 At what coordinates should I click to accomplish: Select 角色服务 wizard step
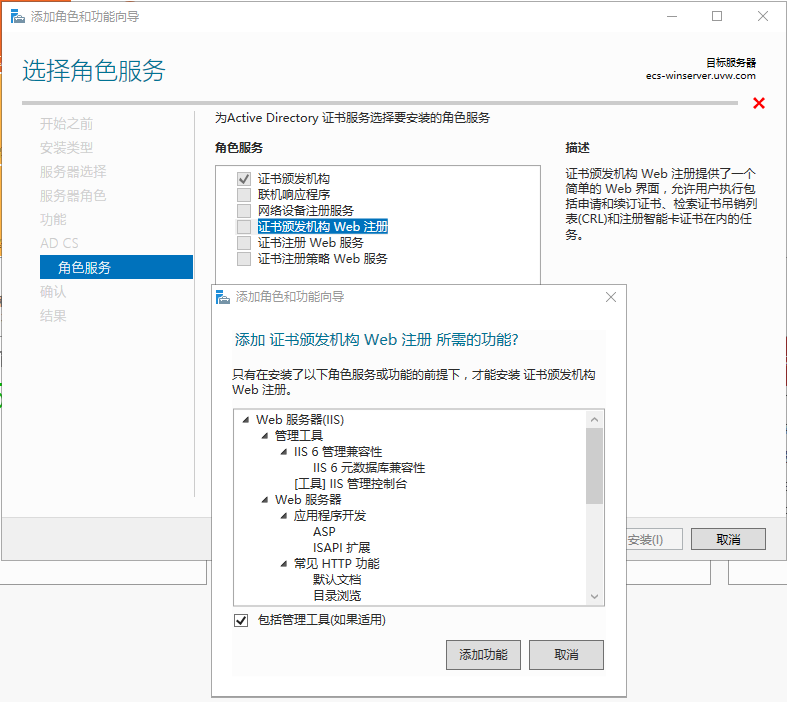(116, 267)
